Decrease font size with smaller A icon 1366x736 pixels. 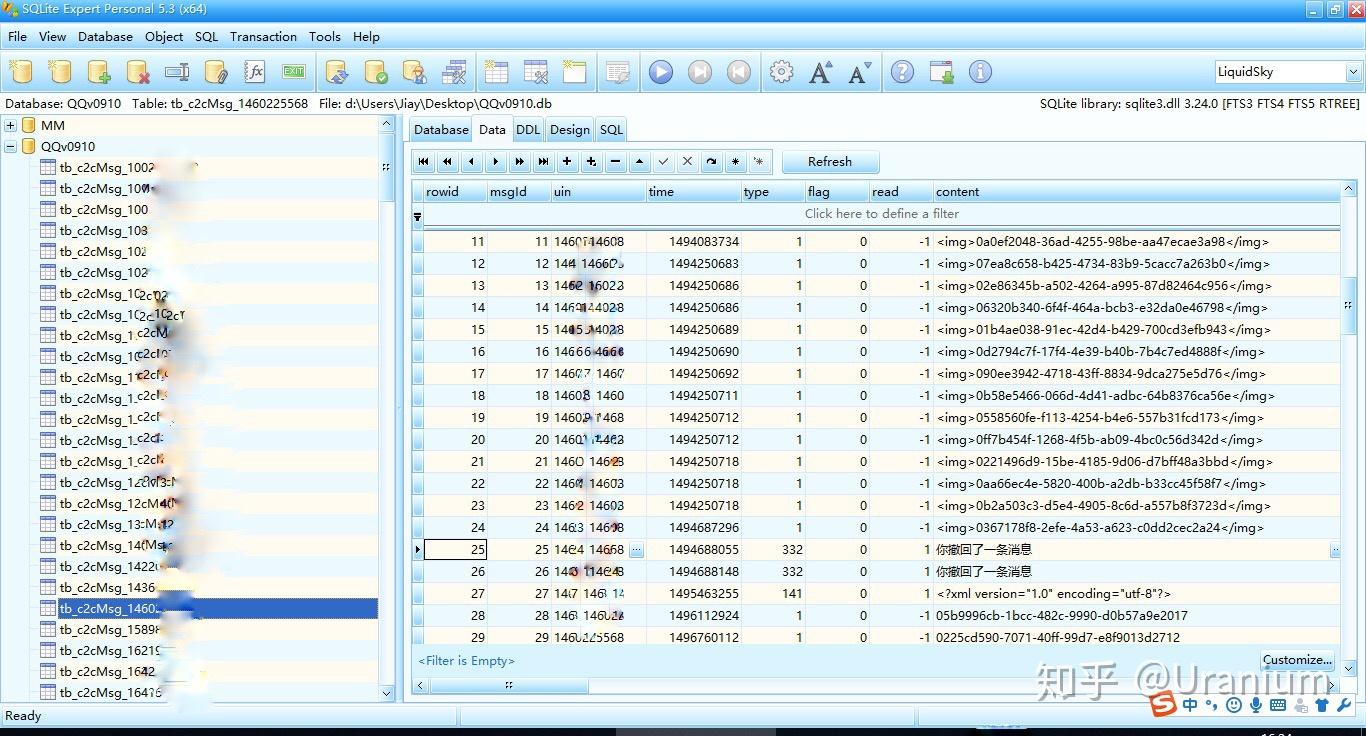(x=860, y=72)
